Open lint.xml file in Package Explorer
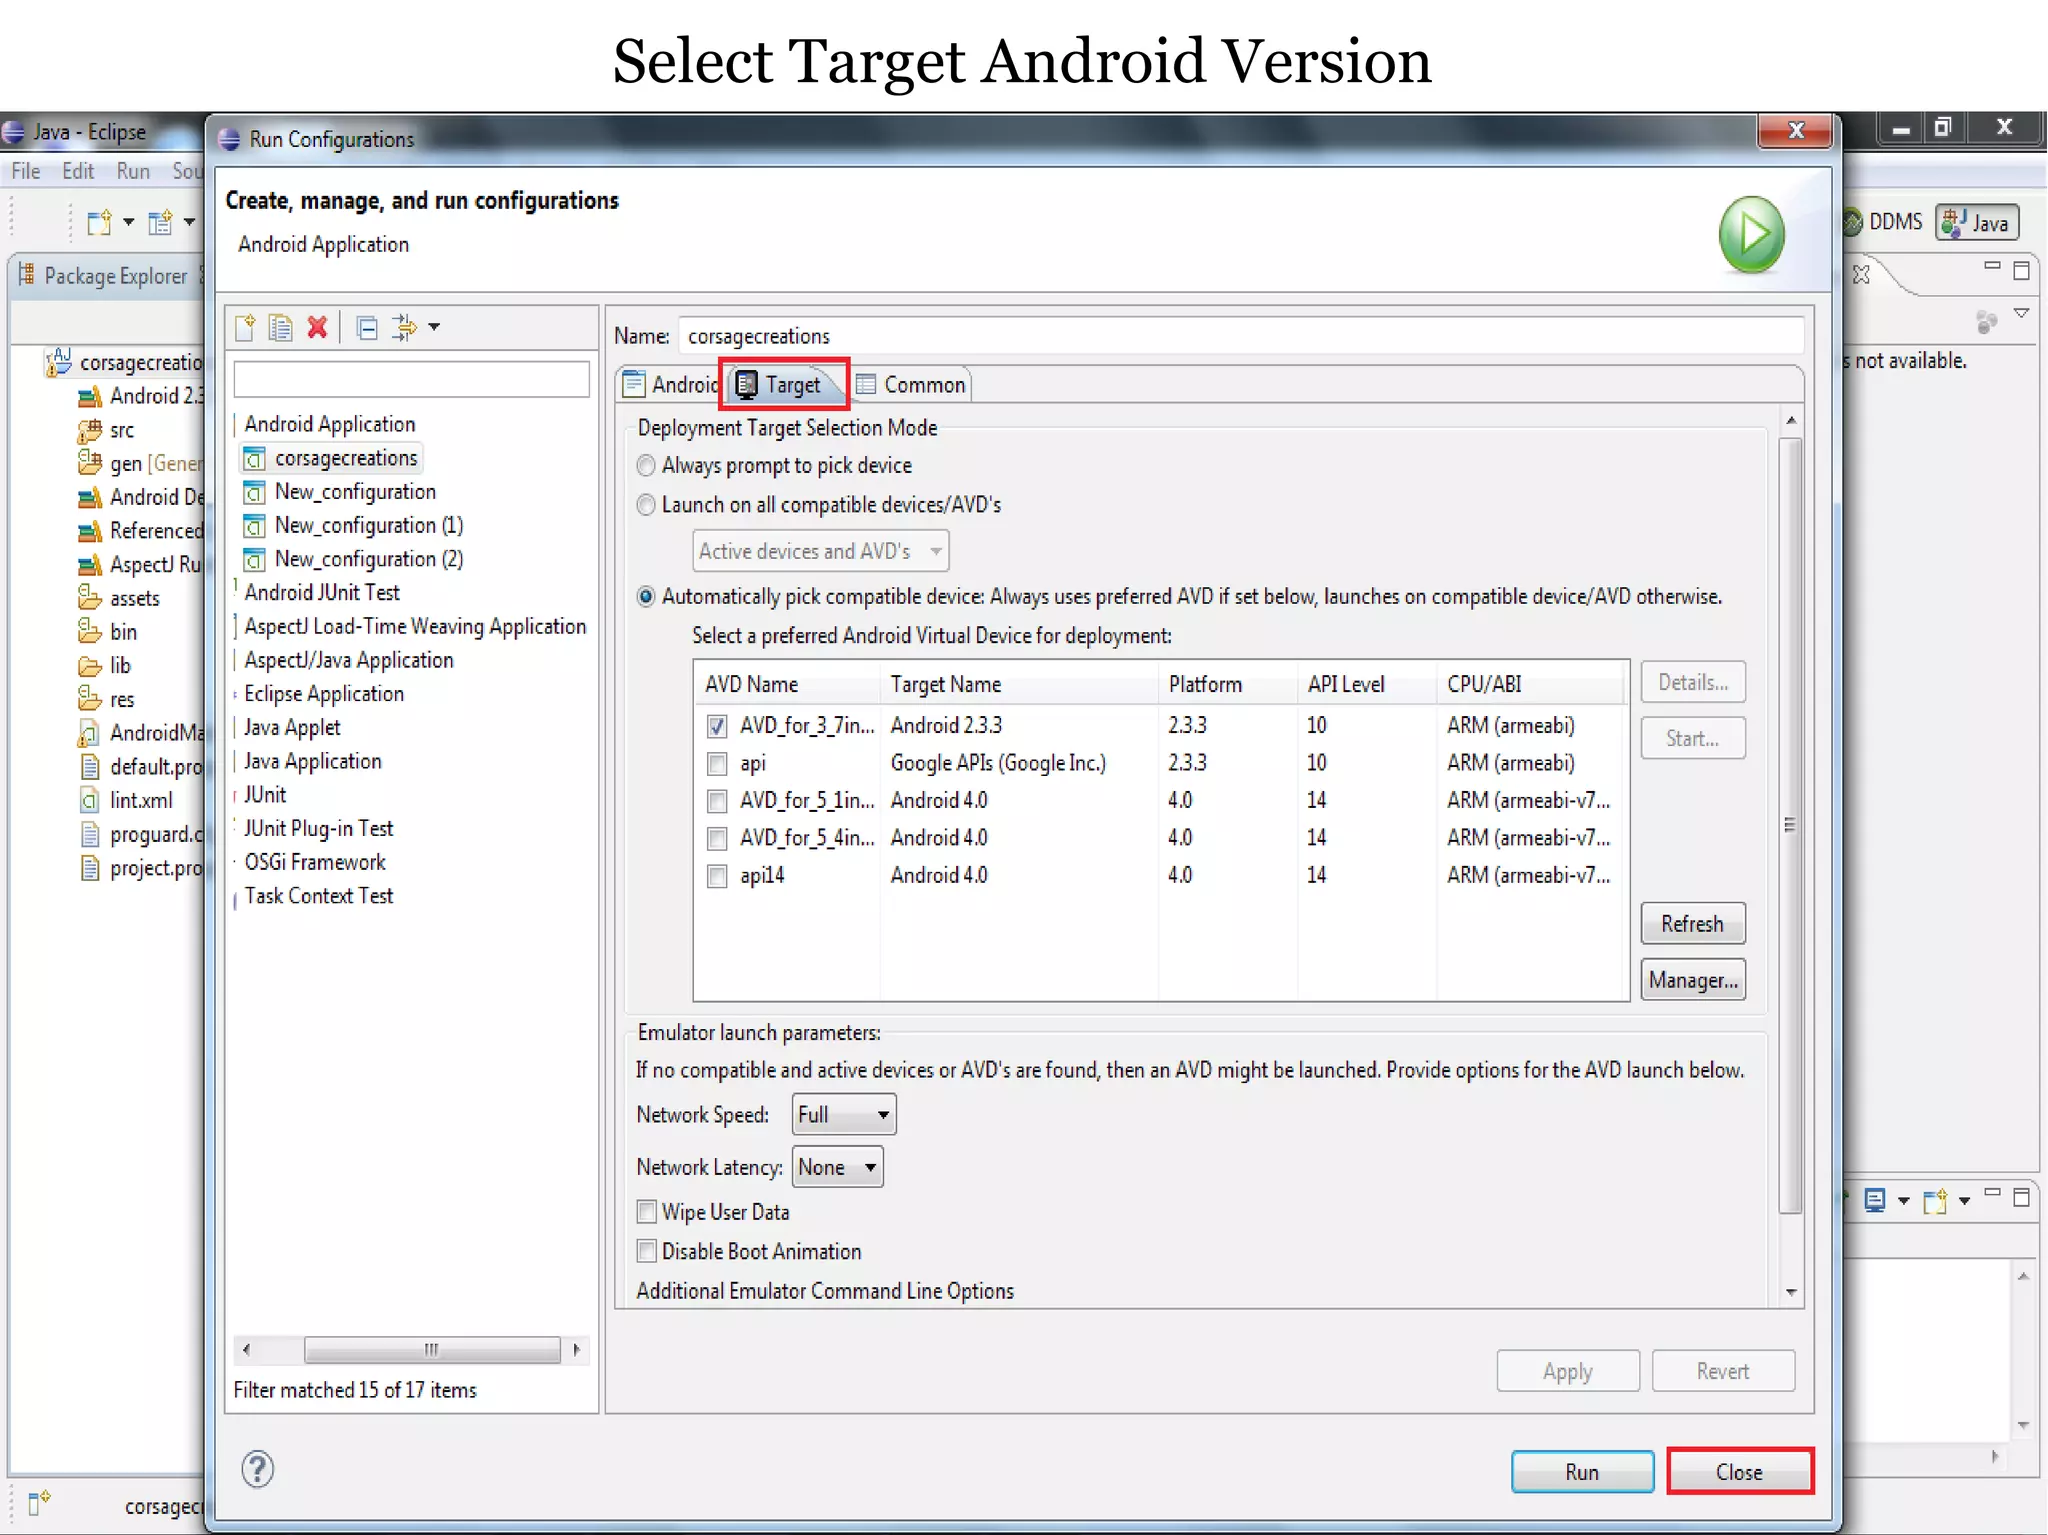The height and width of the screenshot is (1535, 2048). point(127,800)
